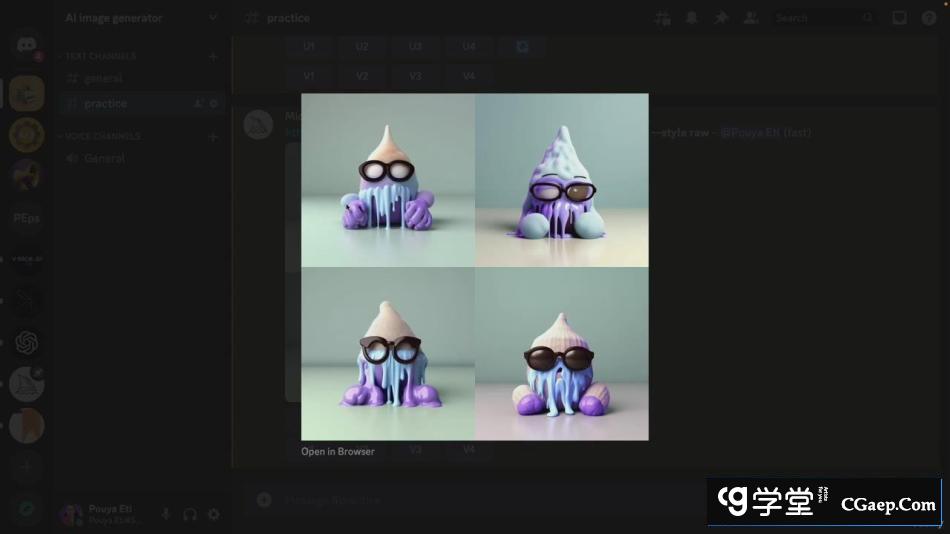Click the U1 upscale button
This screenshot has height=534, width=950.
309,46
